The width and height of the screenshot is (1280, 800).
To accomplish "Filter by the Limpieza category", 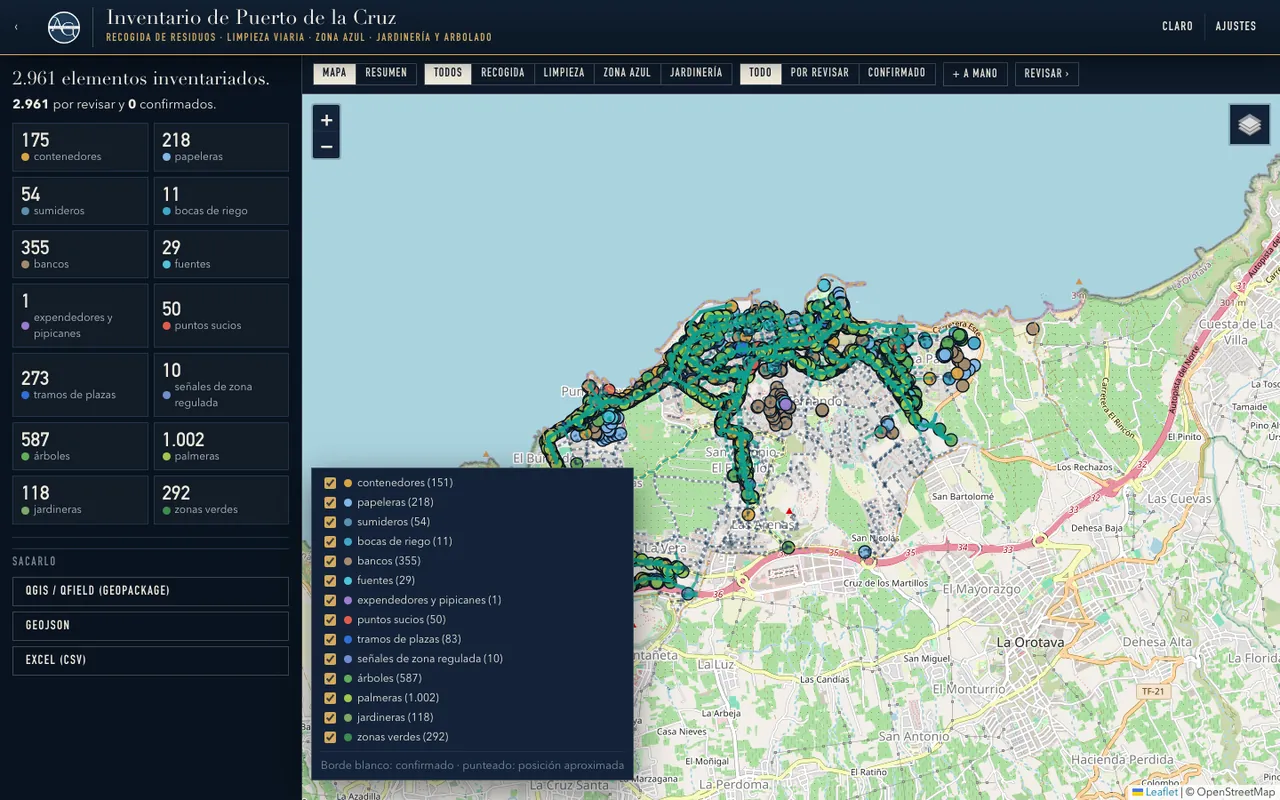I will click(x=564, y=73).
